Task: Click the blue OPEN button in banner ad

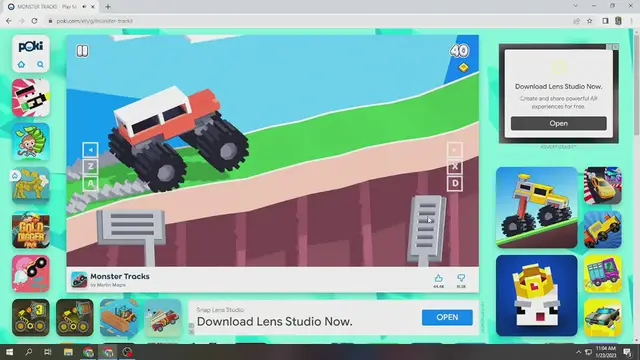Action: click(447, 317)
